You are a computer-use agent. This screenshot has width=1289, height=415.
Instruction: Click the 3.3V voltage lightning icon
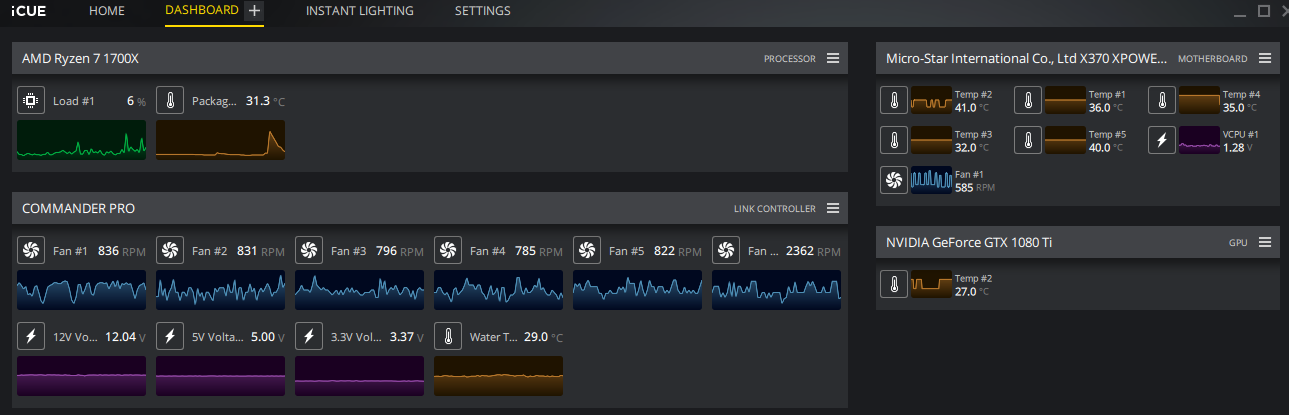click(x=309, y=336)
